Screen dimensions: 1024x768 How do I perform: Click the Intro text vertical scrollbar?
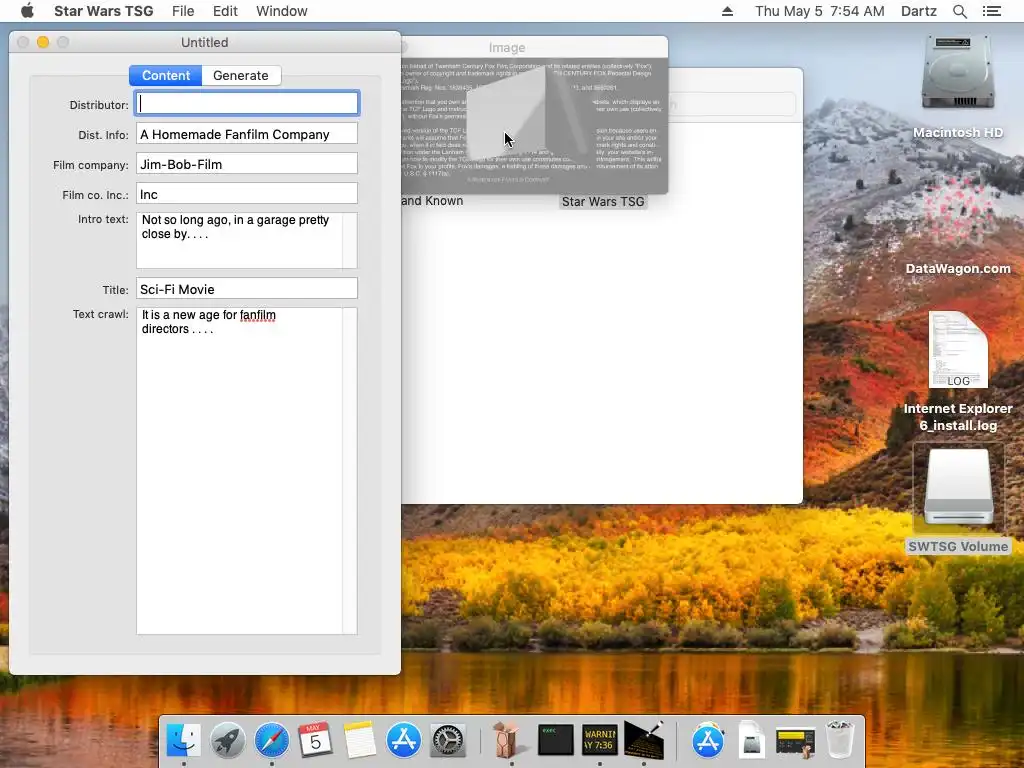[350, 240]
